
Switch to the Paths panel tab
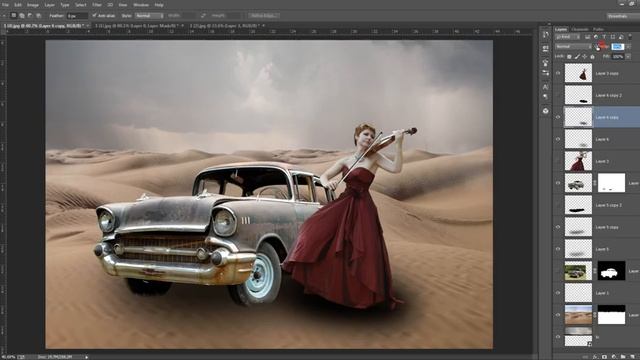pyautogui.click(x=598, y=29)
